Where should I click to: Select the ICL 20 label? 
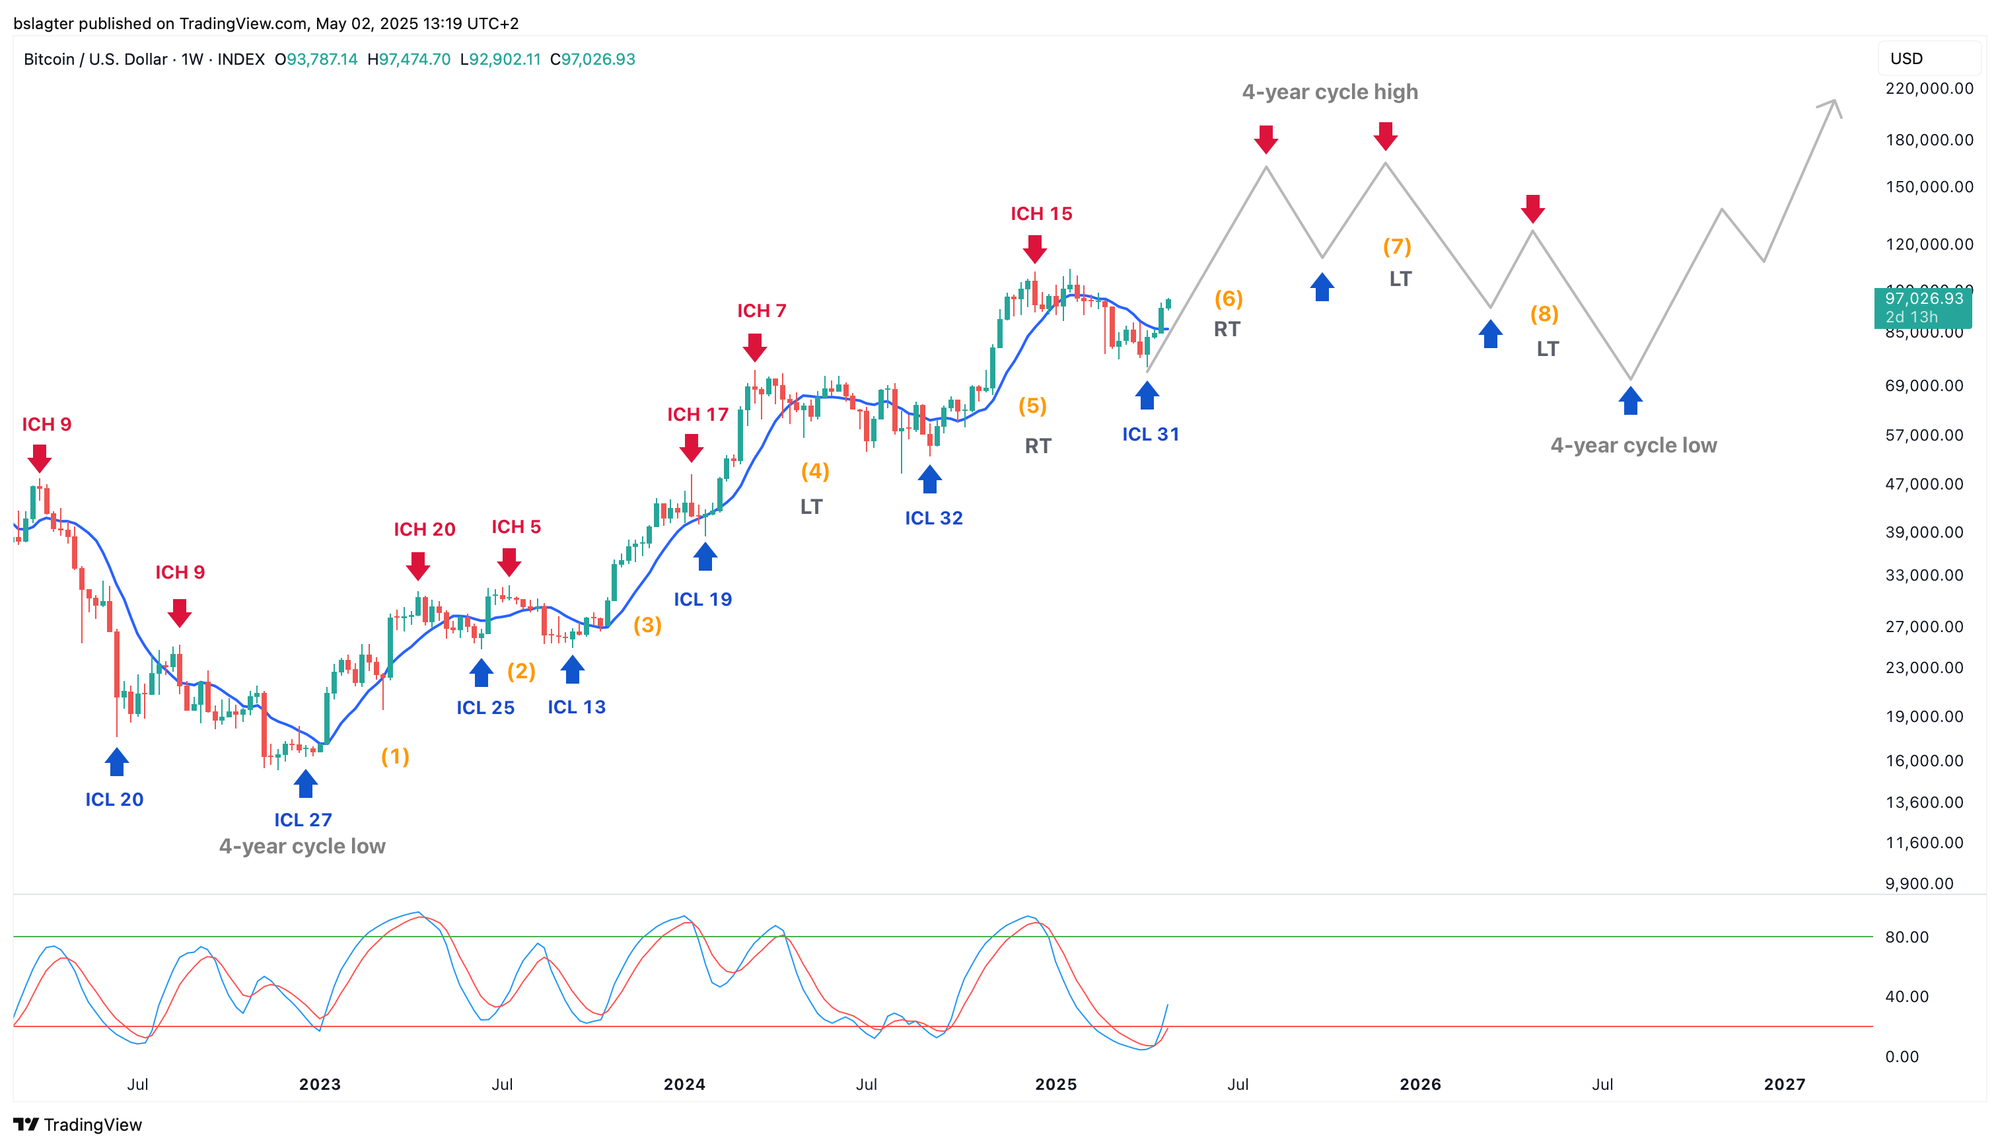pos(114,799)
